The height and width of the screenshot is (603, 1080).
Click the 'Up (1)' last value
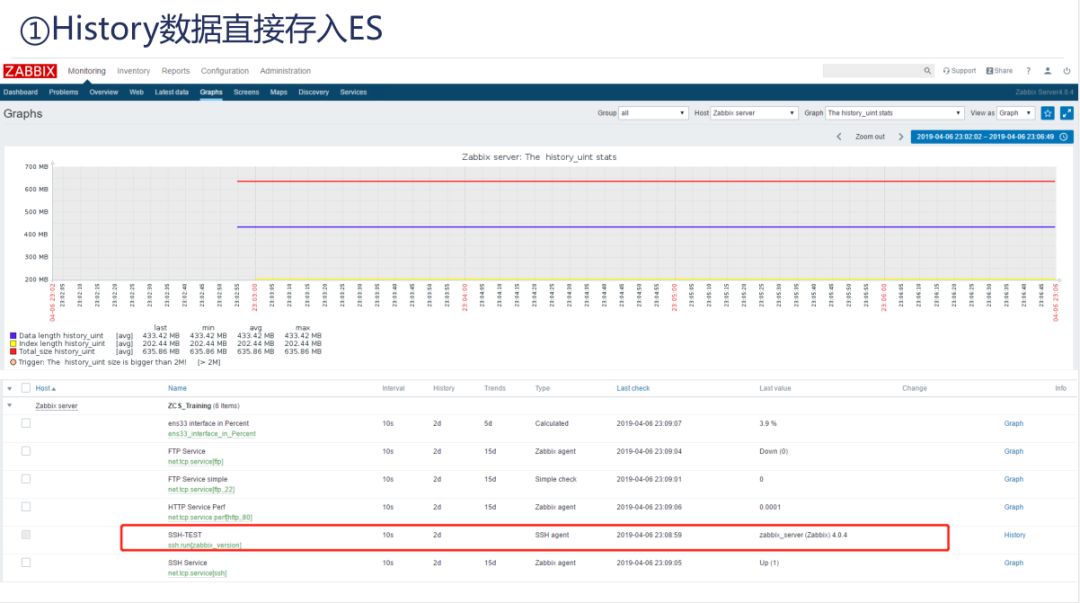click(x=769, y=563)
